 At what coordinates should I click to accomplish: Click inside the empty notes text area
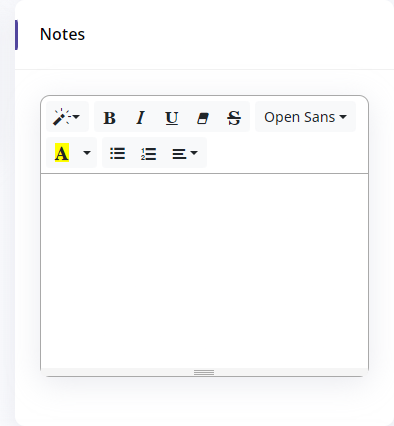coord(204,271)
